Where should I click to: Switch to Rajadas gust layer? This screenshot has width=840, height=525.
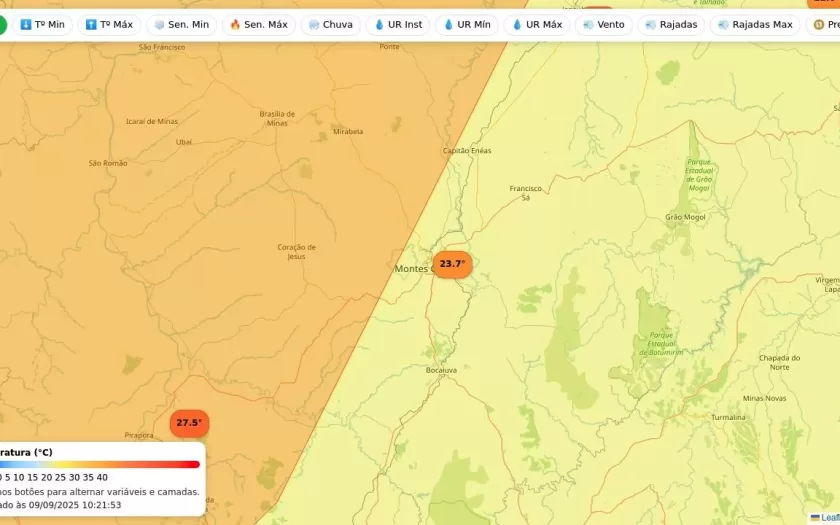[671, 25]
